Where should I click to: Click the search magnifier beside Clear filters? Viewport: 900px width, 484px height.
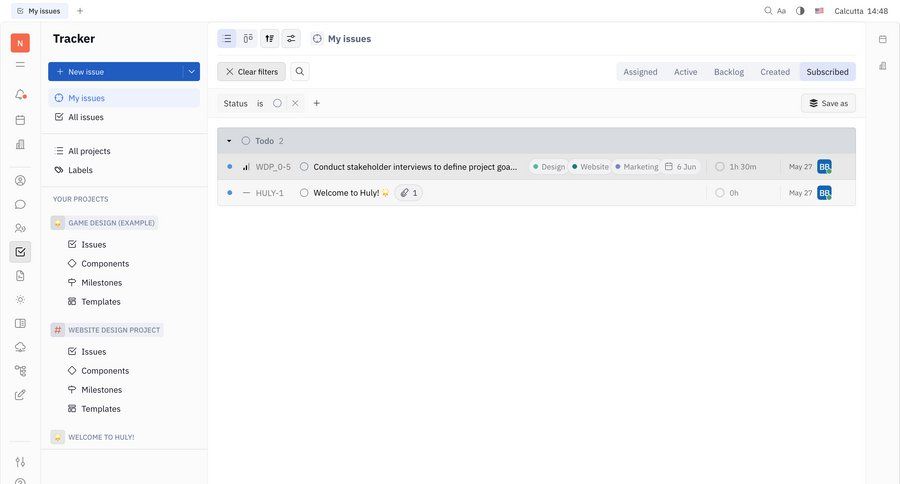(300, 72)
